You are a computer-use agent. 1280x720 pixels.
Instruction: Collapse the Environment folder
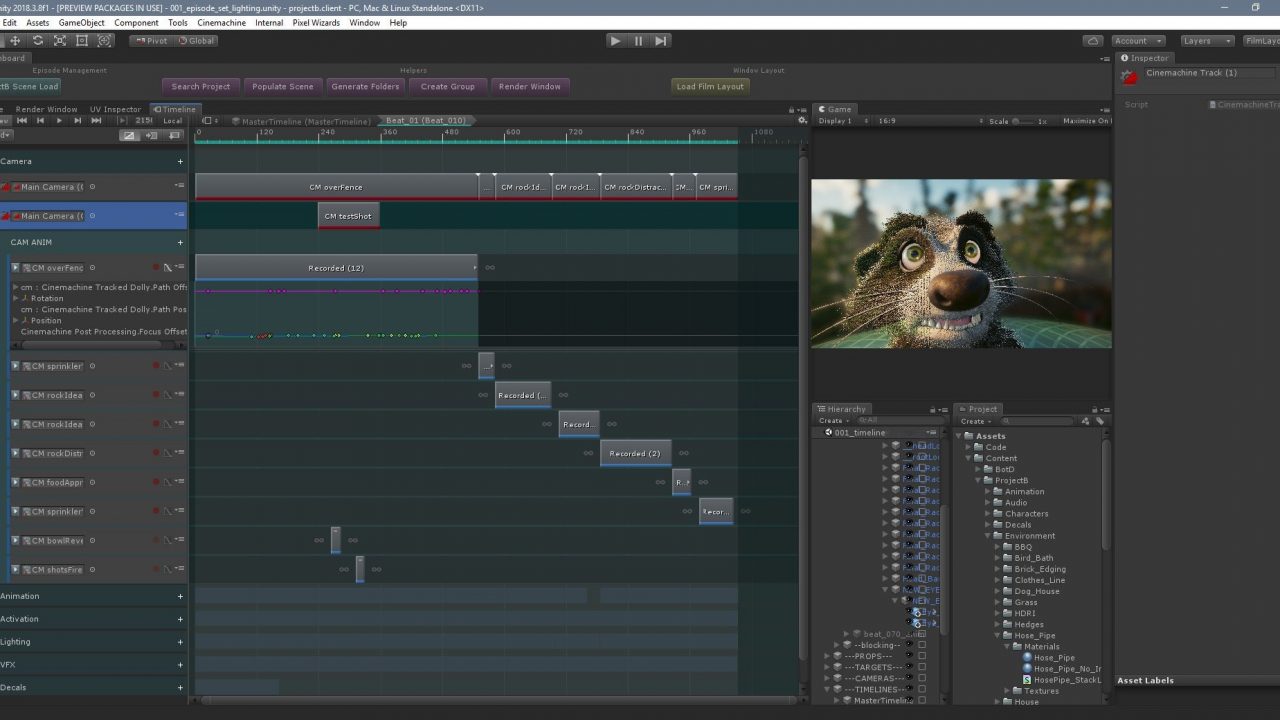[x=988, y=536]
